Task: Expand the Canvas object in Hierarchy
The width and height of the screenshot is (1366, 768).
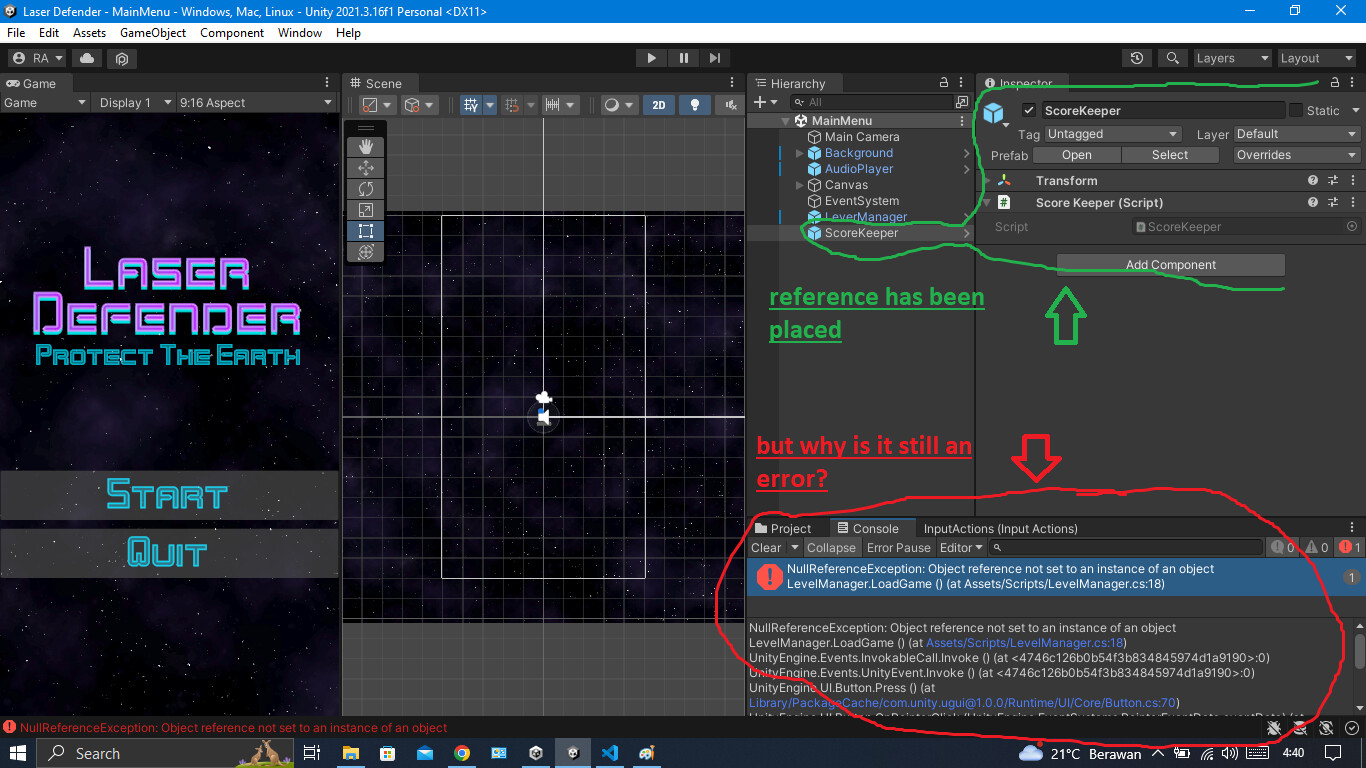Action: [799, 185]
